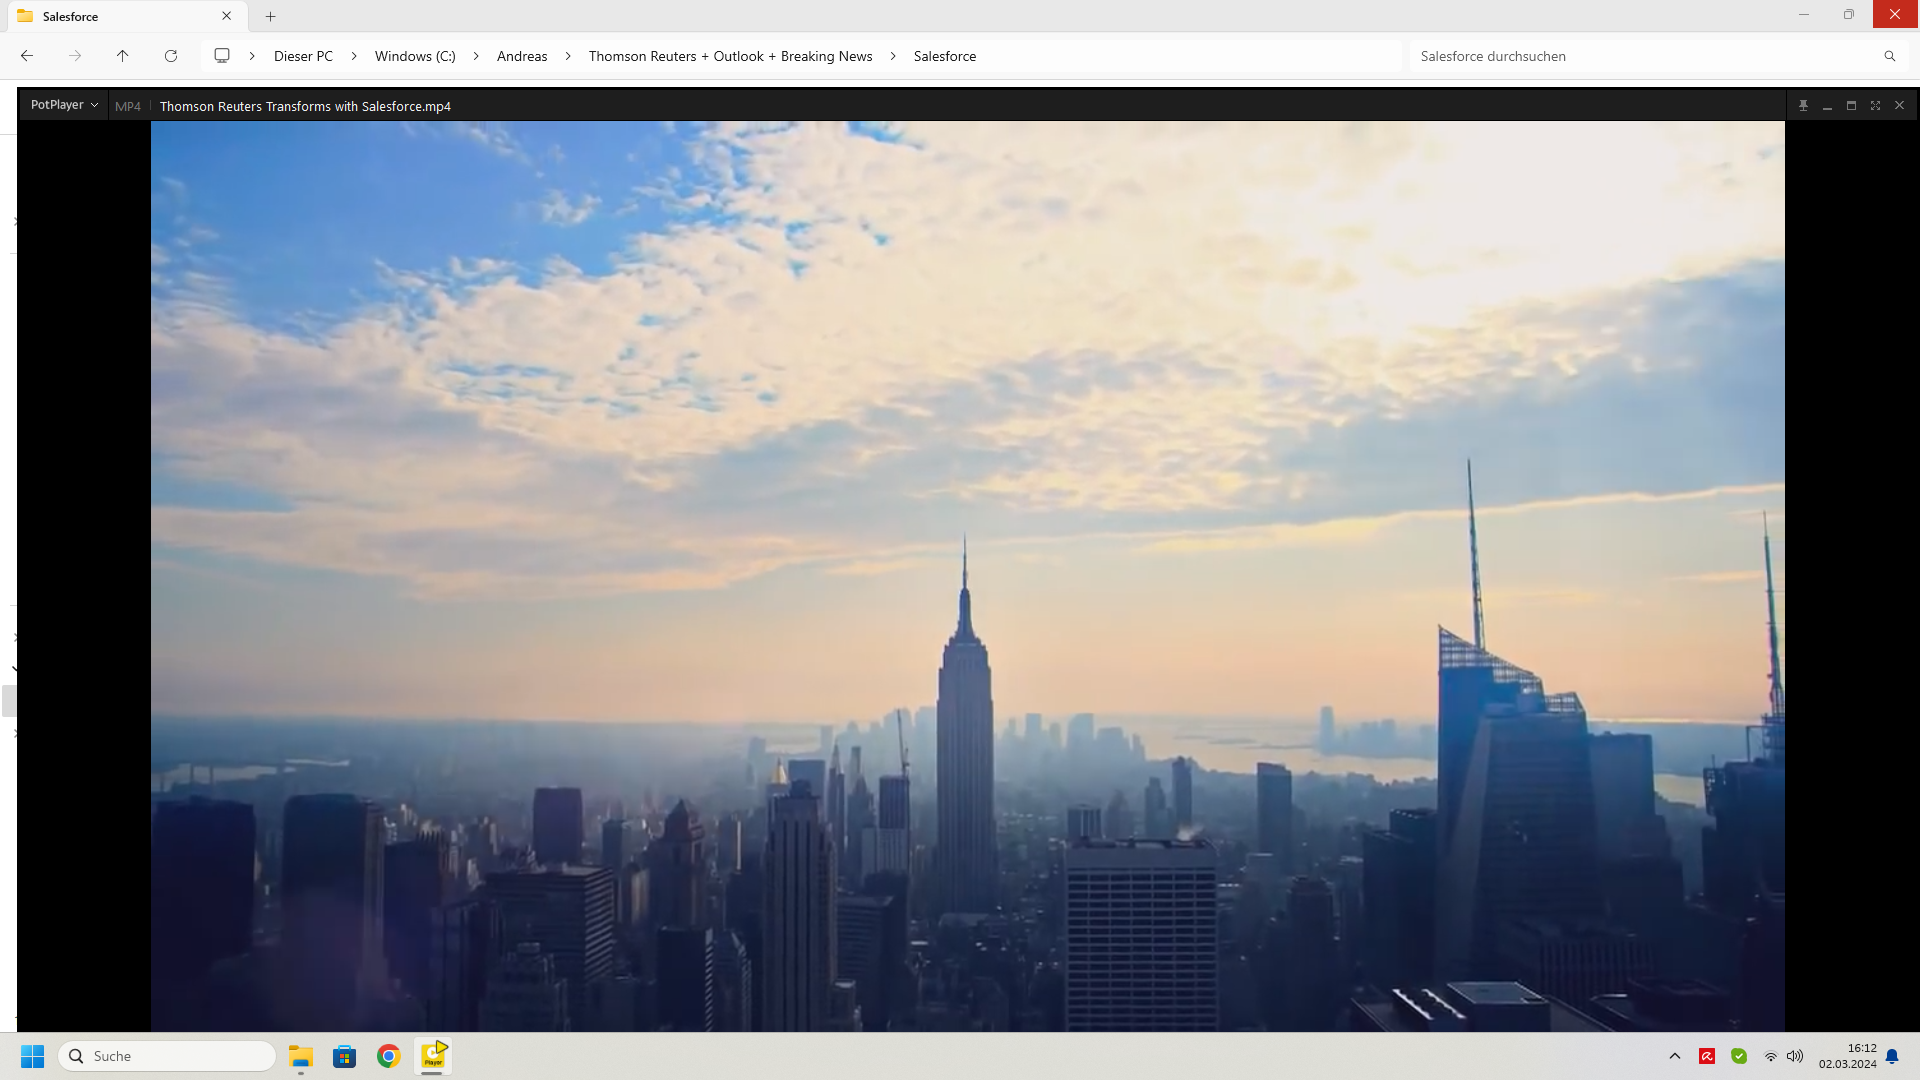The height and width of the screenshot is (1080, 1920).
Task: Click the search magnifier icon in Explorer
Action: [1890, 56]
